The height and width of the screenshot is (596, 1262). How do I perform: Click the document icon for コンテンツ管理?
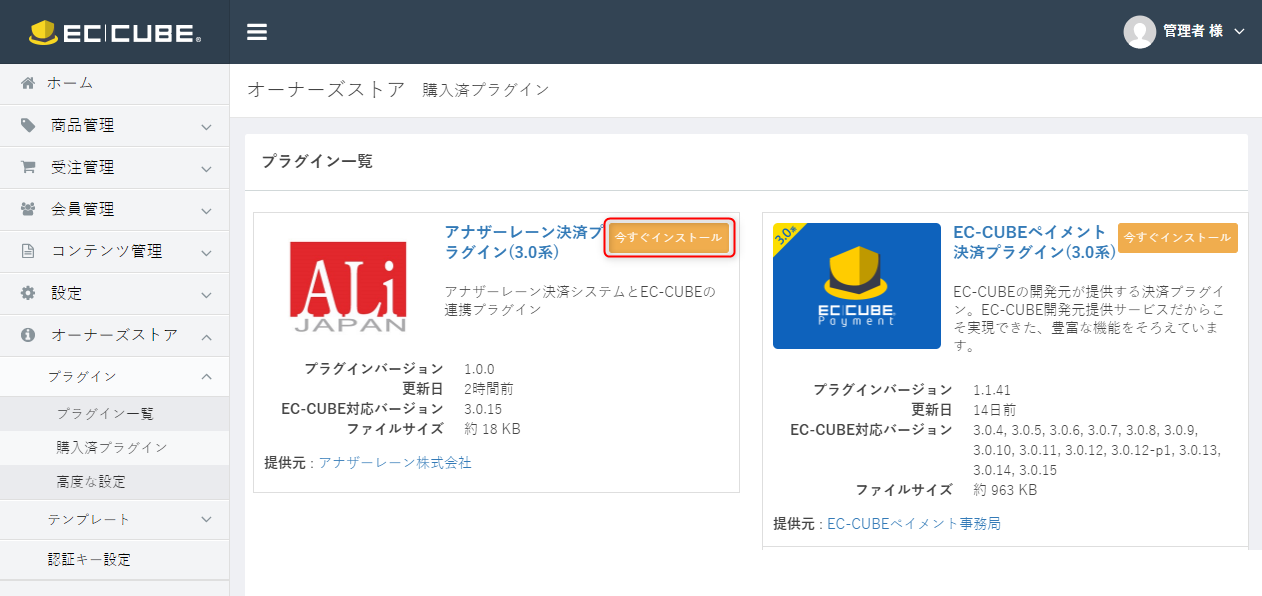(x=28, y=251)
